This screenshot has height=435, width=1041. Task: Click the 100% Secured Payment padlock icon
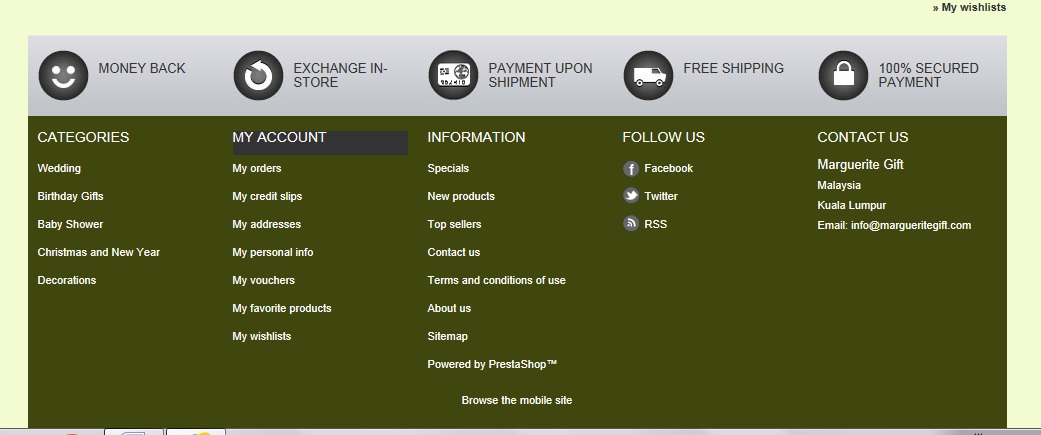click(843, 76)
